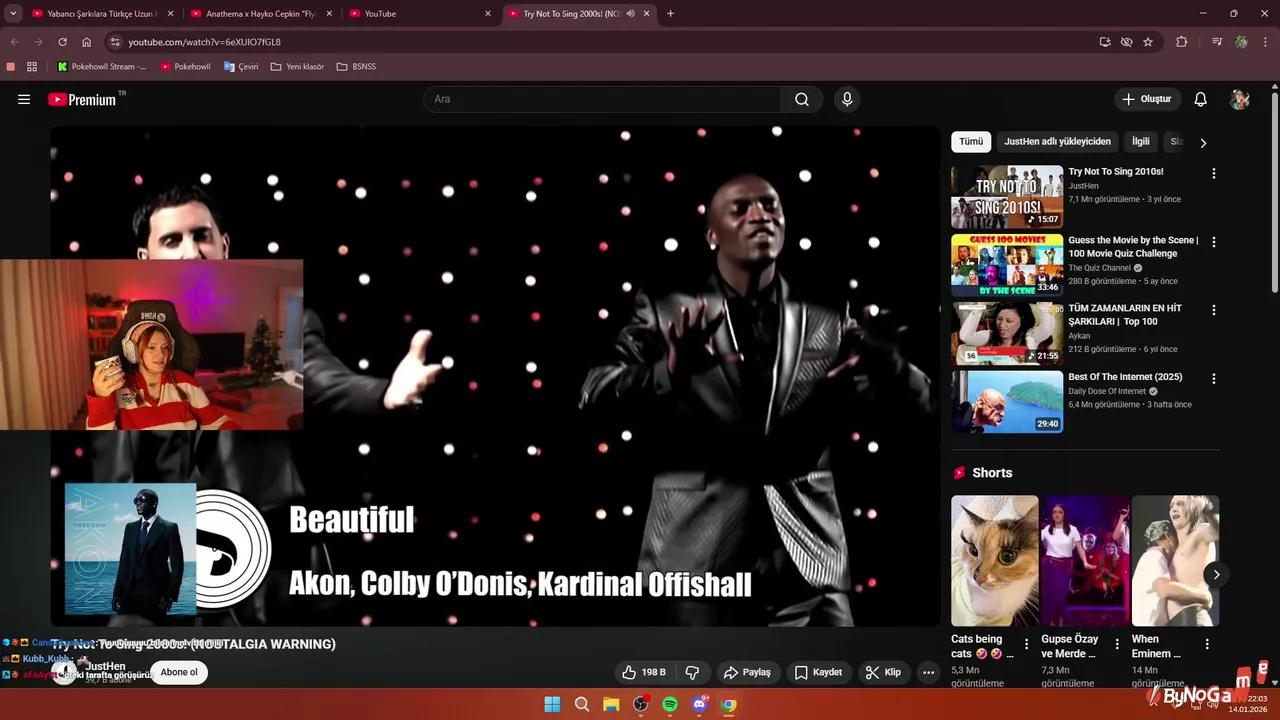Screen dimensions: 1280x720
Task: Open the Oluştur create menu
Action: click(1147, 99)
